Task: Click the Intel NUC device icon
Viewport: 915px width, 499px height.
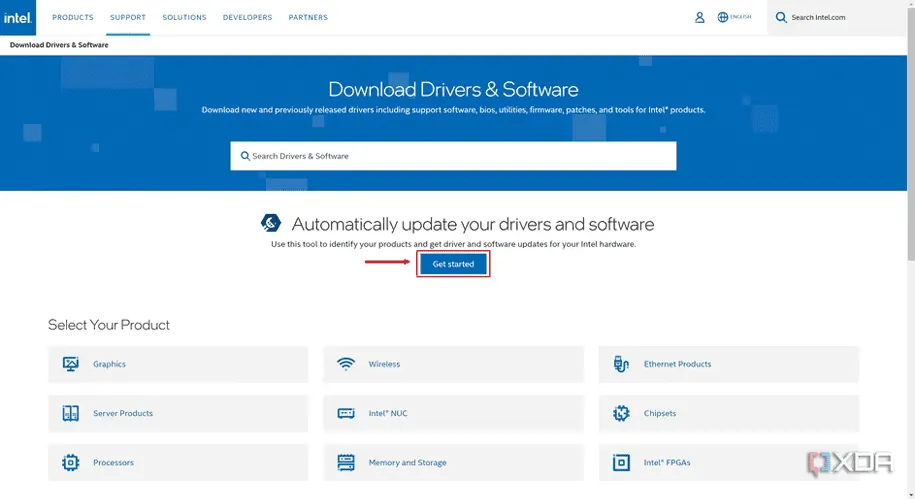Action: (x=346, y=413)
